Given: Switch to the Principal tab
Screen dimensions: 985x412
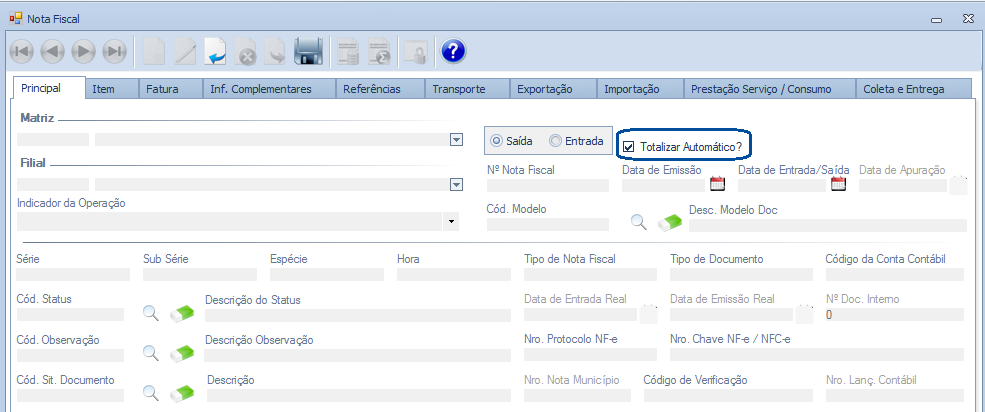Looking at the screenshot, I should coord(49,88).
